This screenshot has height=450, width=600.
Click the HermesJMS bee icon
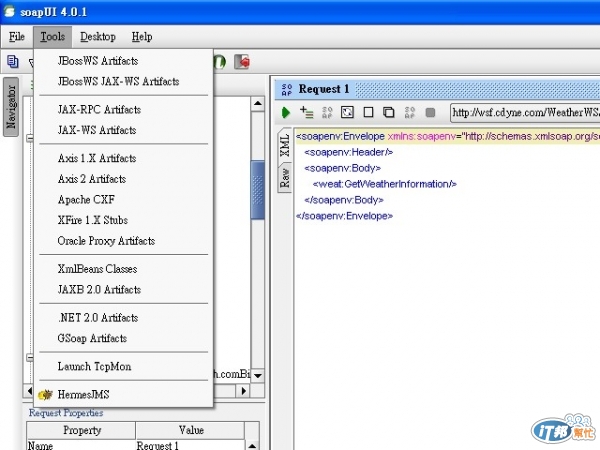tap(45, 395)
